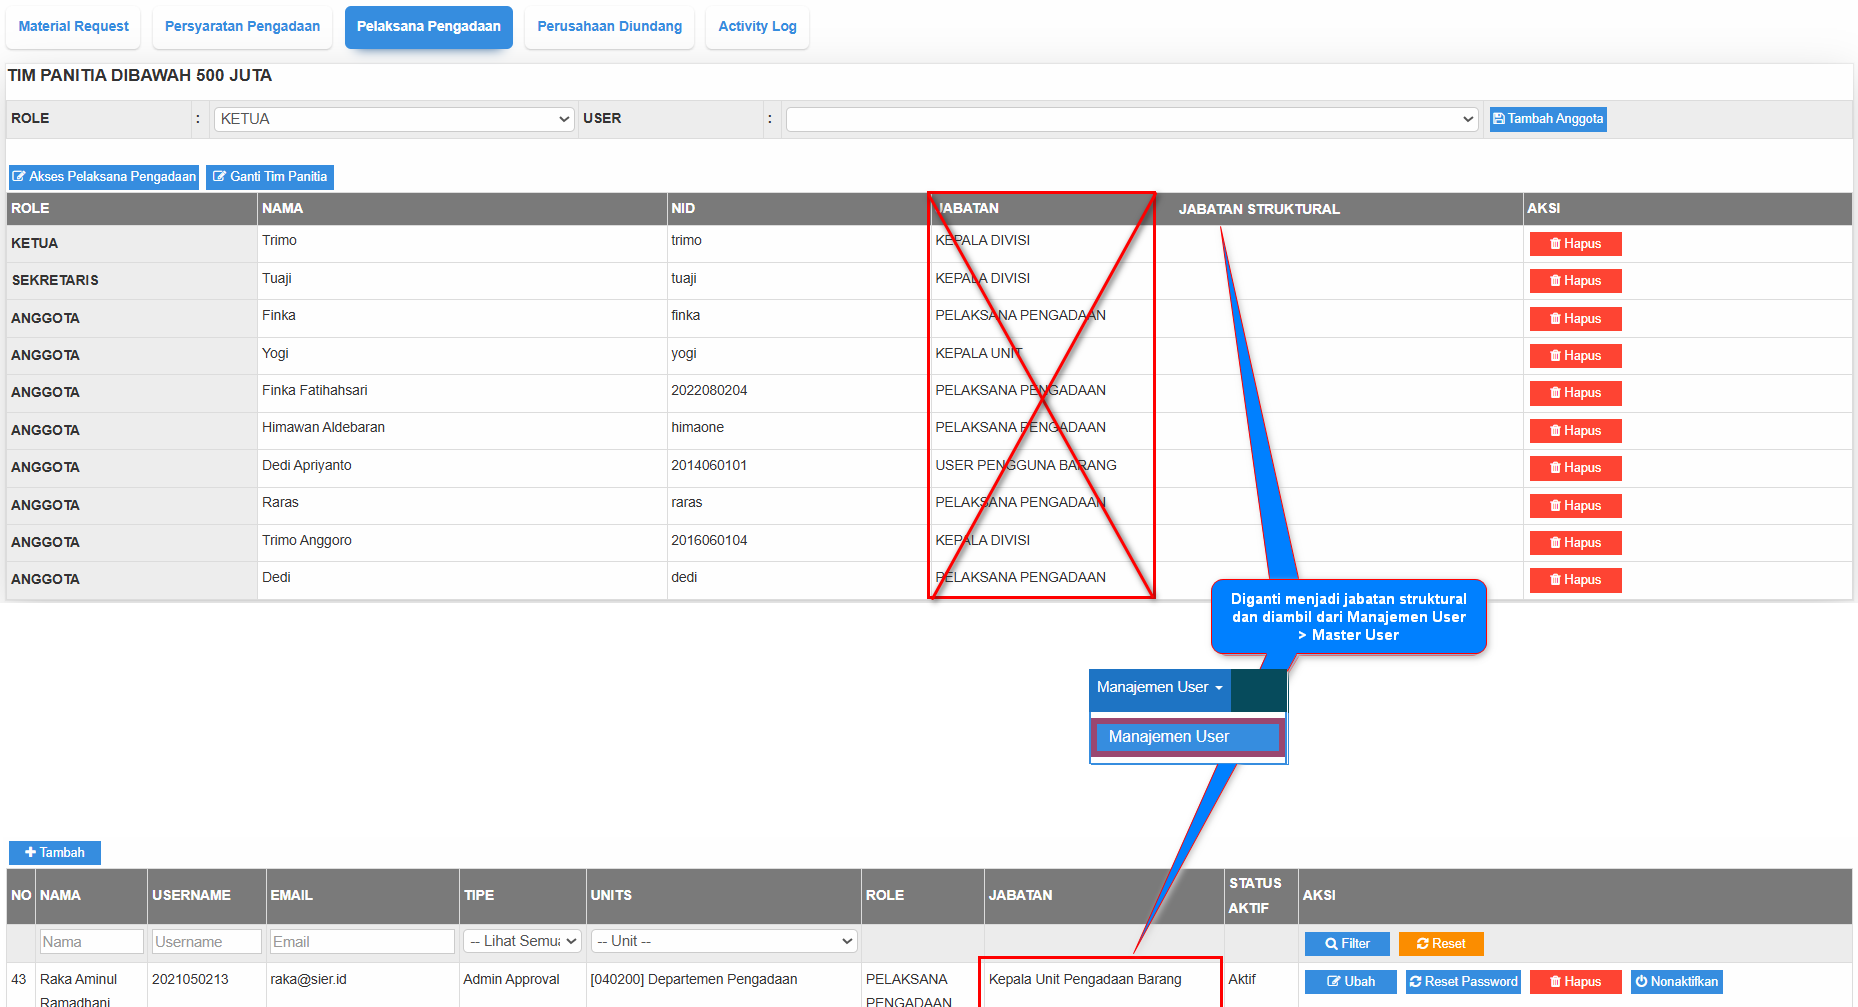Click Hapus for Dedi Apriyanto row
This screenshot has height=1007, width=1858.
(x=1575, y=468)
